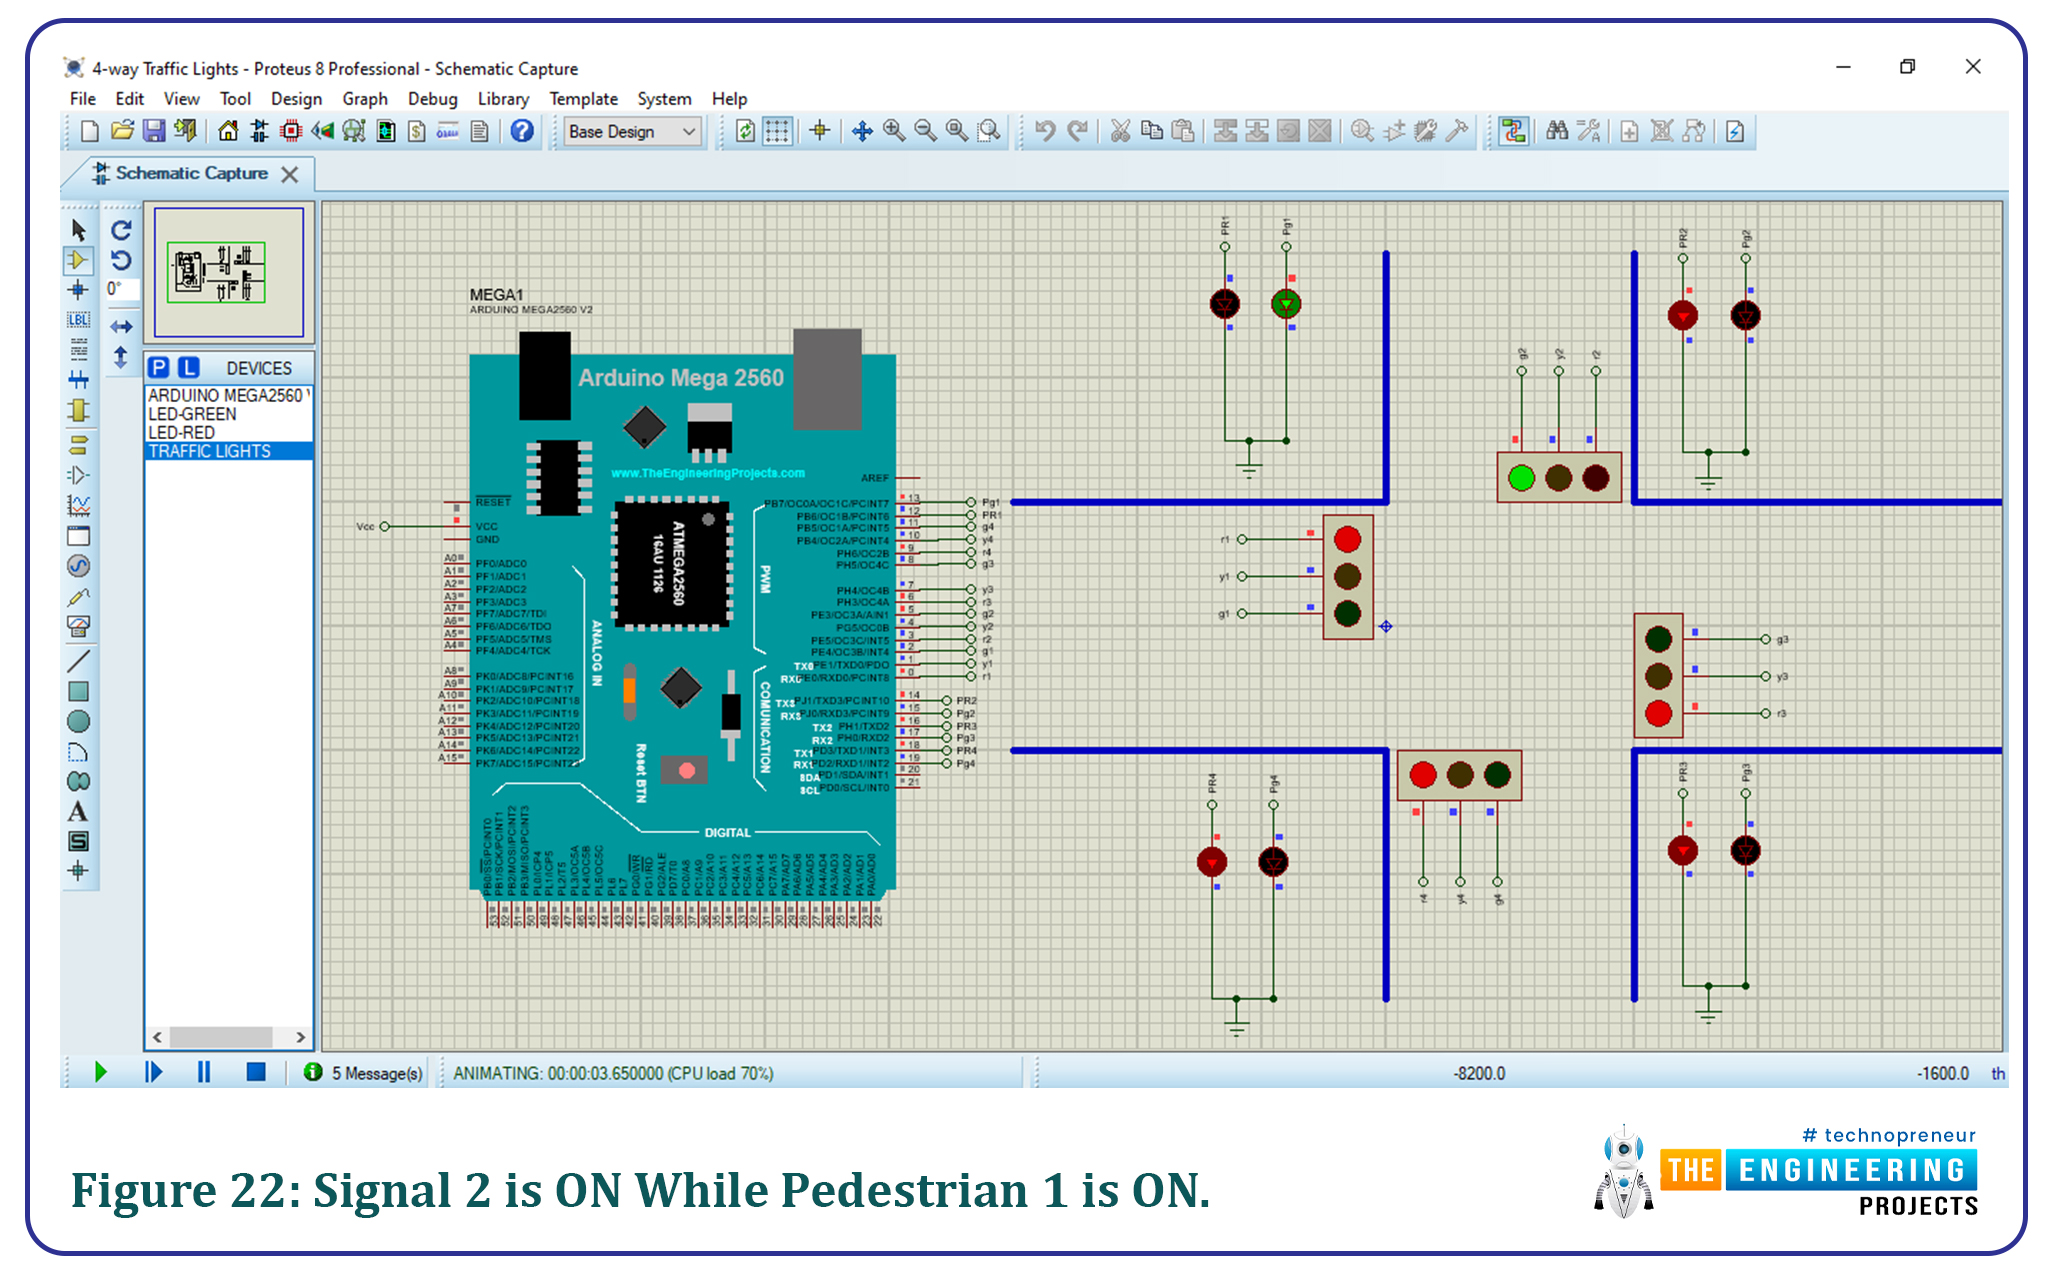Select LED-GREEN in the device list

tap(229, 414)
